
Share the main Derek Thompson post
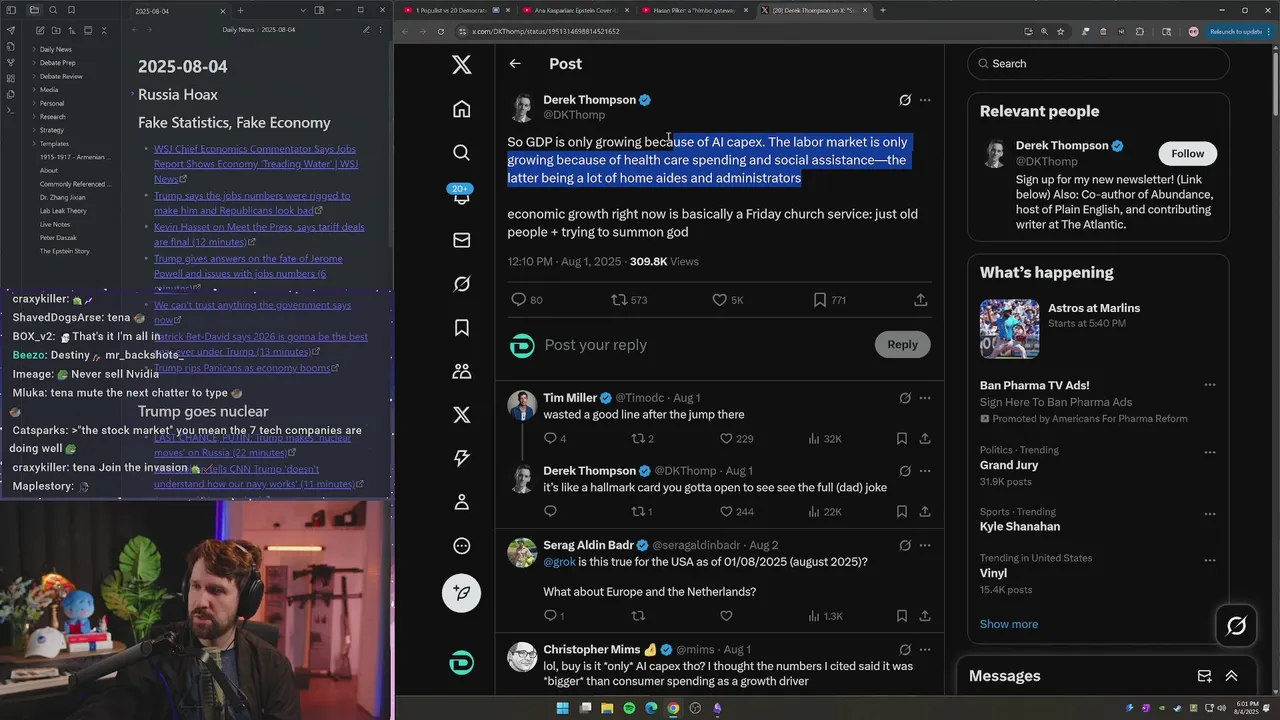click(920, 300)
